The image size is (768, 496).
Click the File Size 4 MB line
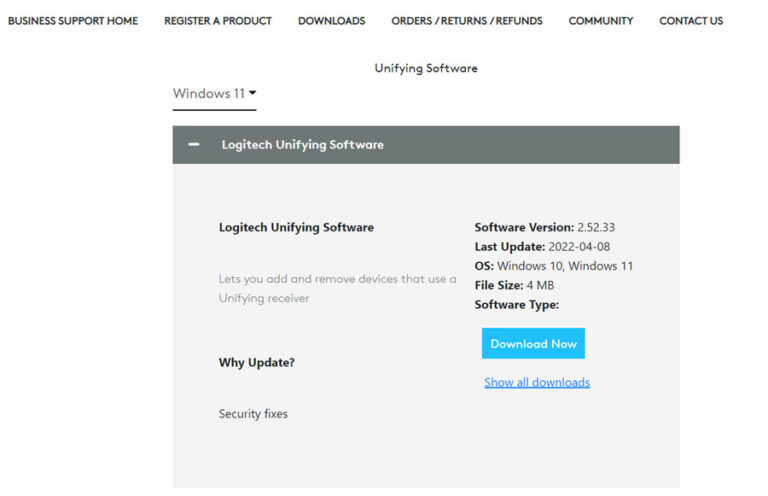pyautogui.click(x=514, y=285)
